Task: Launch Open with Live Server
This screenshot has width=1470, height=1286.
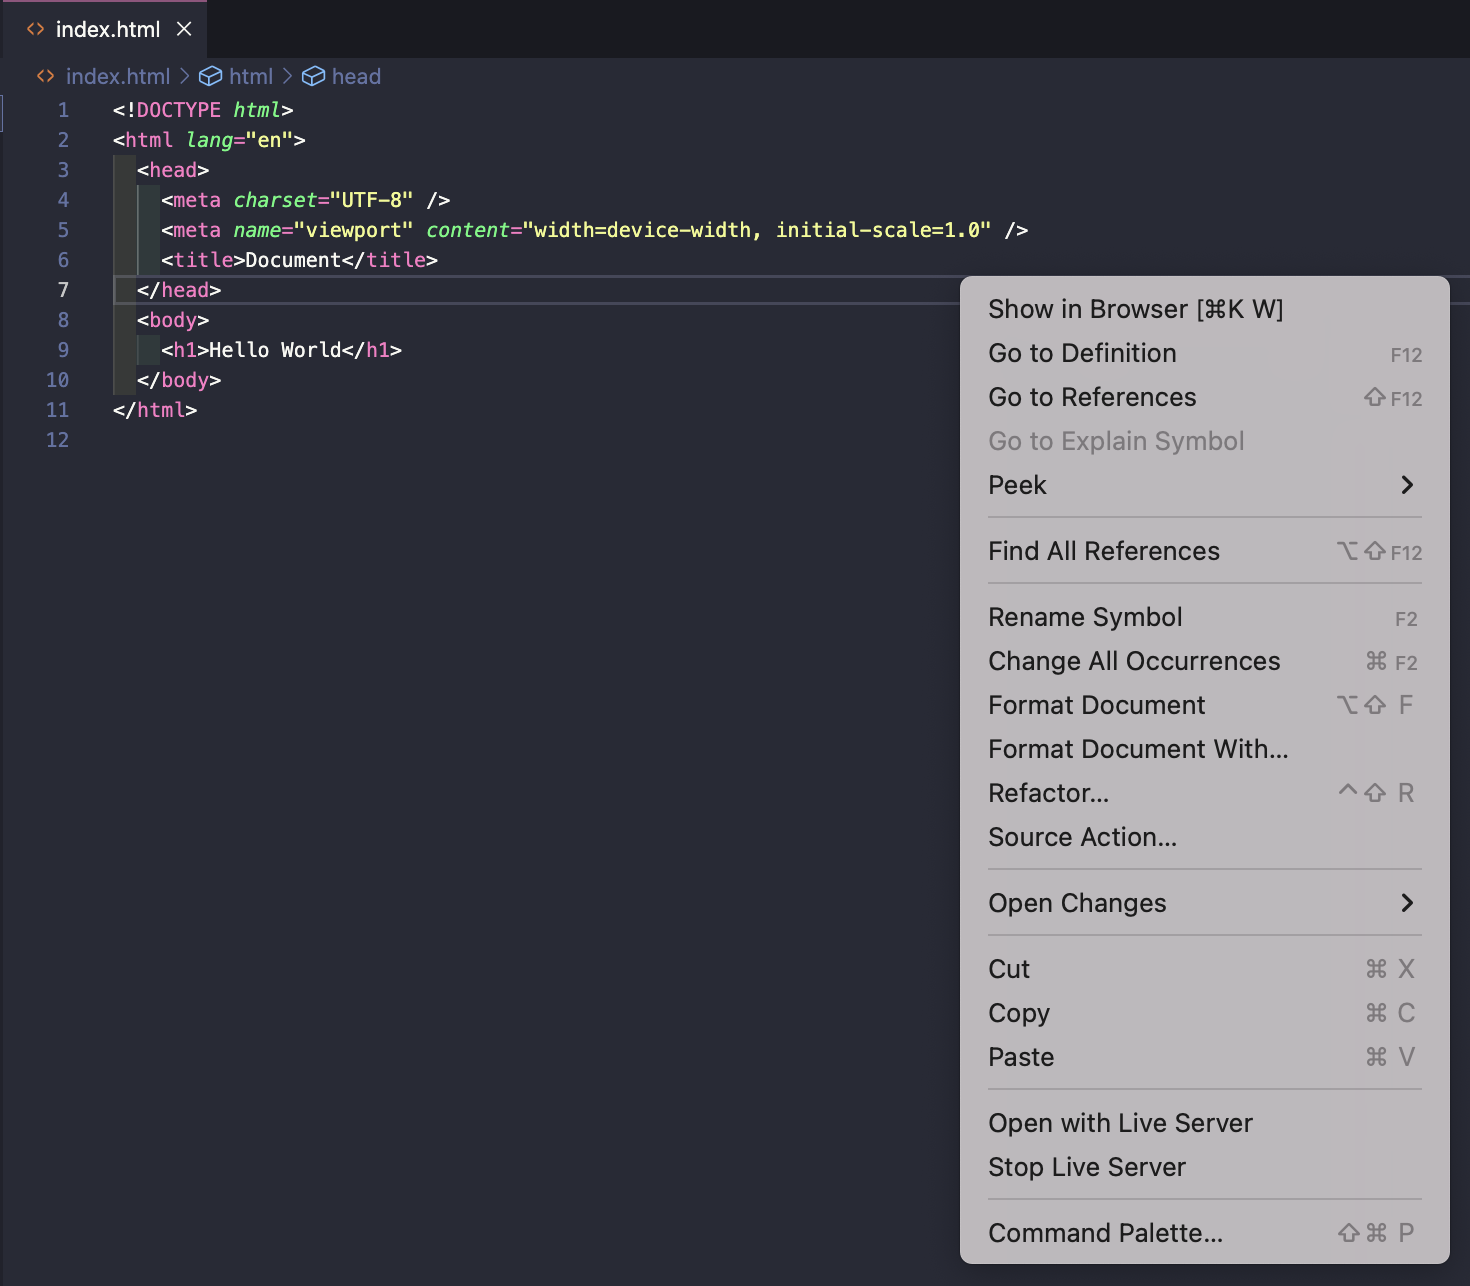Action: (1120, 1123)
